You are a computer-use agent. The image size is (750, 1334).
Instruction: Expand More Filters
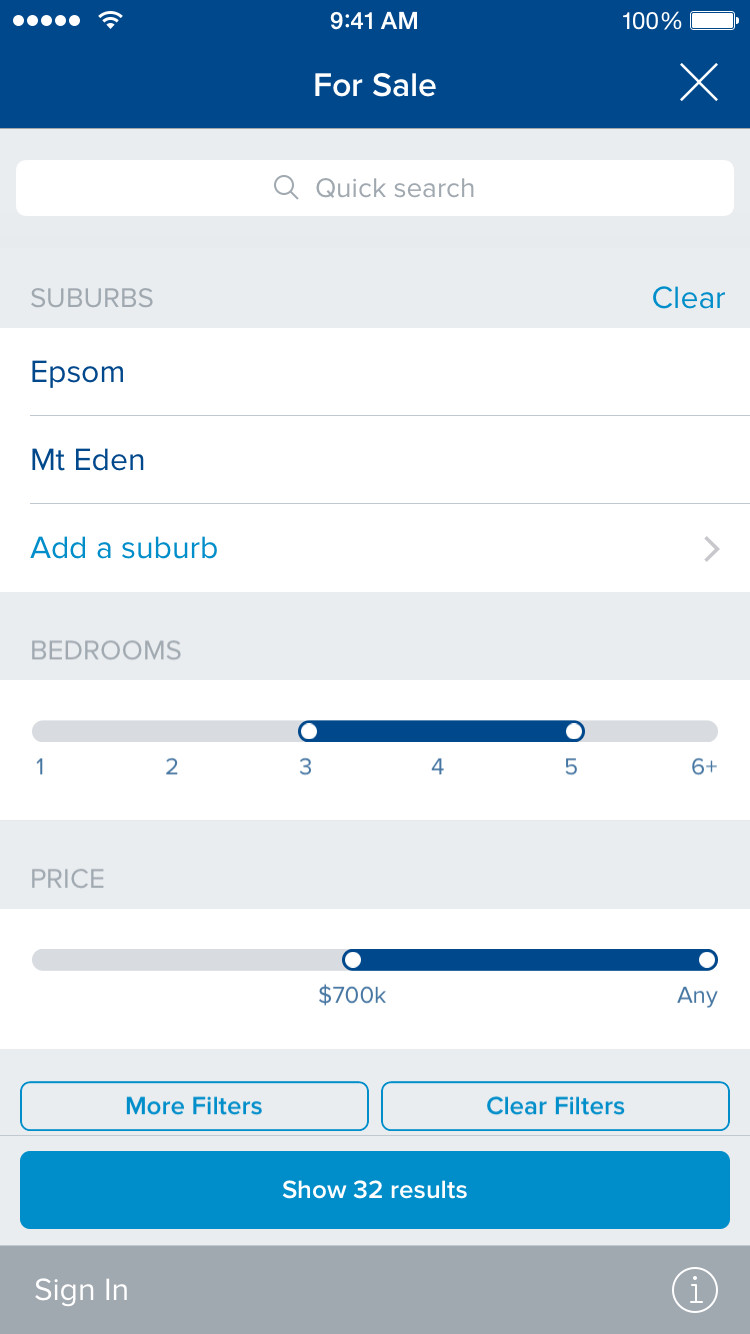(x=194, y=1106)
